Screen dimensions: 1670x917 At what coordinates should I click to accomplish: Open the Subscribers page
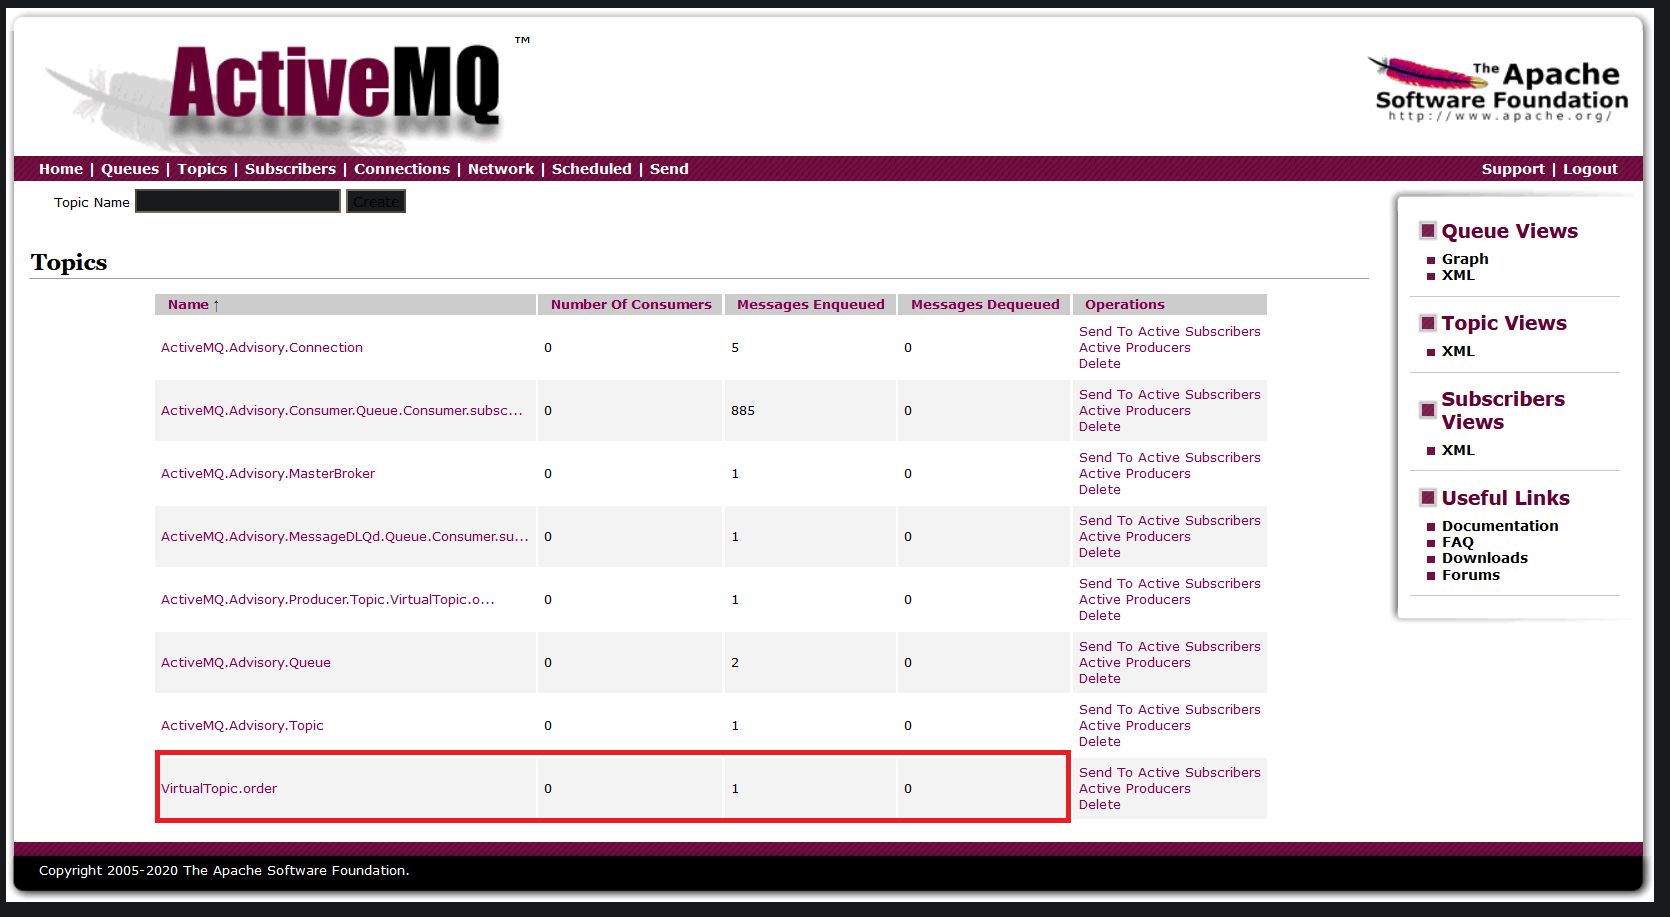[x=290, y=169]
